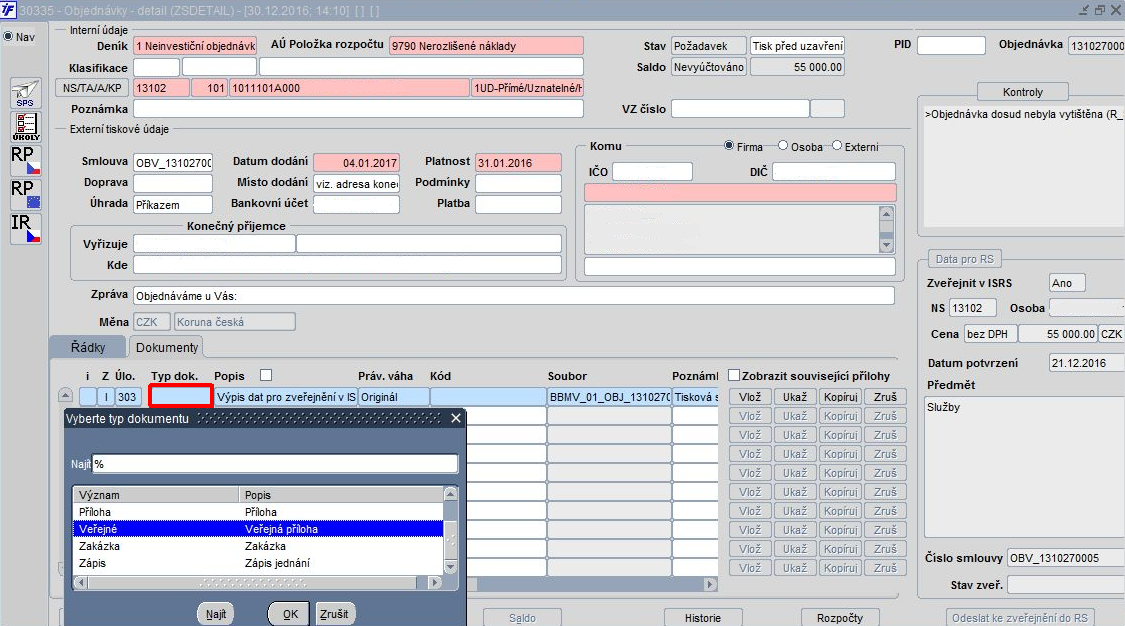The width and height of the screenshot is (1125, 626).
Task: Click Zveřejnit v ISRS value Ano
Action: 1067,283
